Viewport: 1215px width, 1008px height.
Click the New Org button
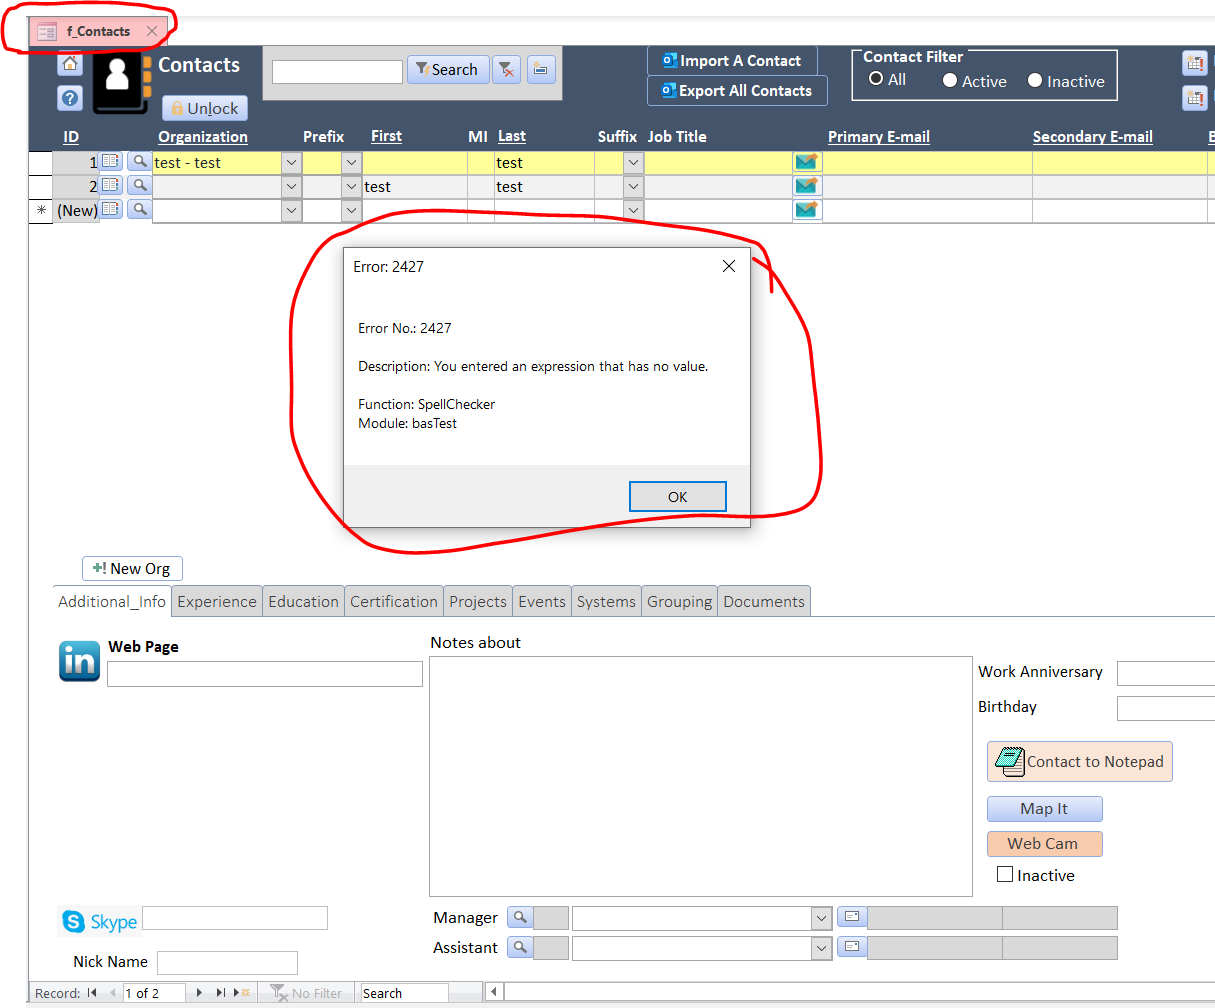pos(132,568)
